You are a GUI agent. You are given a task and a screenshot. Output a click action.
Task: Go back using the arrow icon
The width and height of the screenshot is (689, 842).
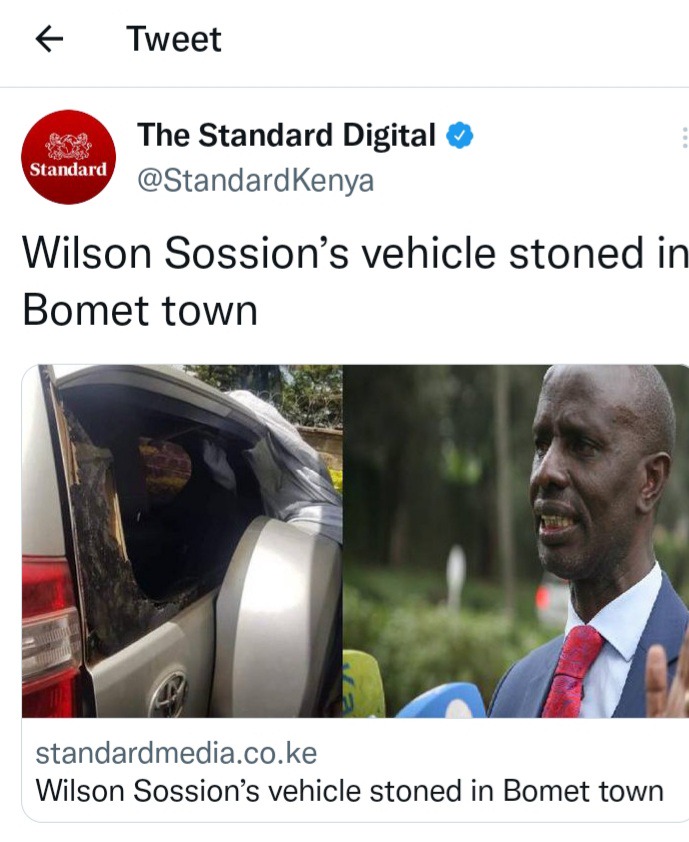click(x=49, y=39)
